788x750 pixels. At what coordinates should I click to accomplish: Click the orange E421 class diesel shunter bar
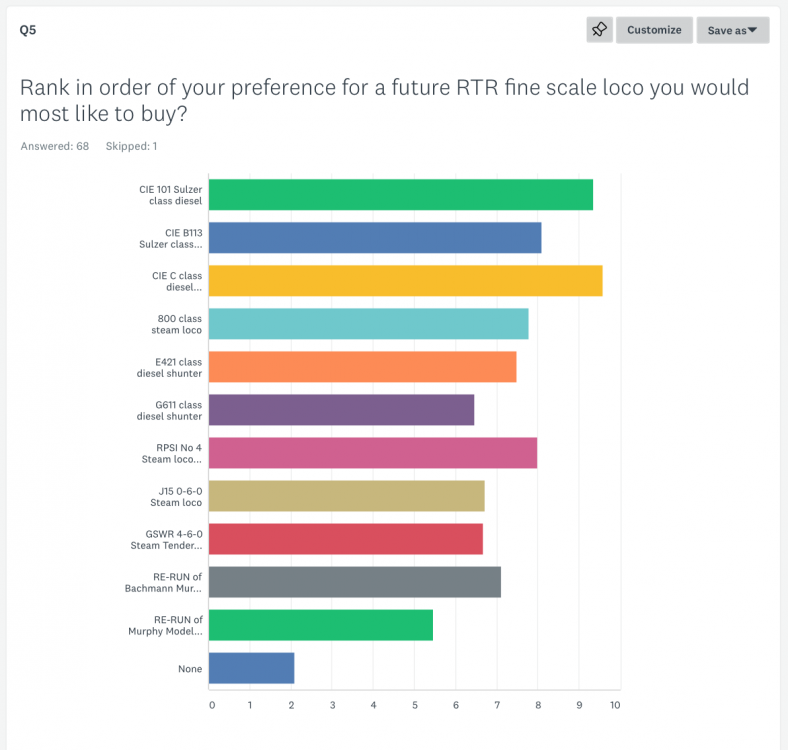pos(362,367)
